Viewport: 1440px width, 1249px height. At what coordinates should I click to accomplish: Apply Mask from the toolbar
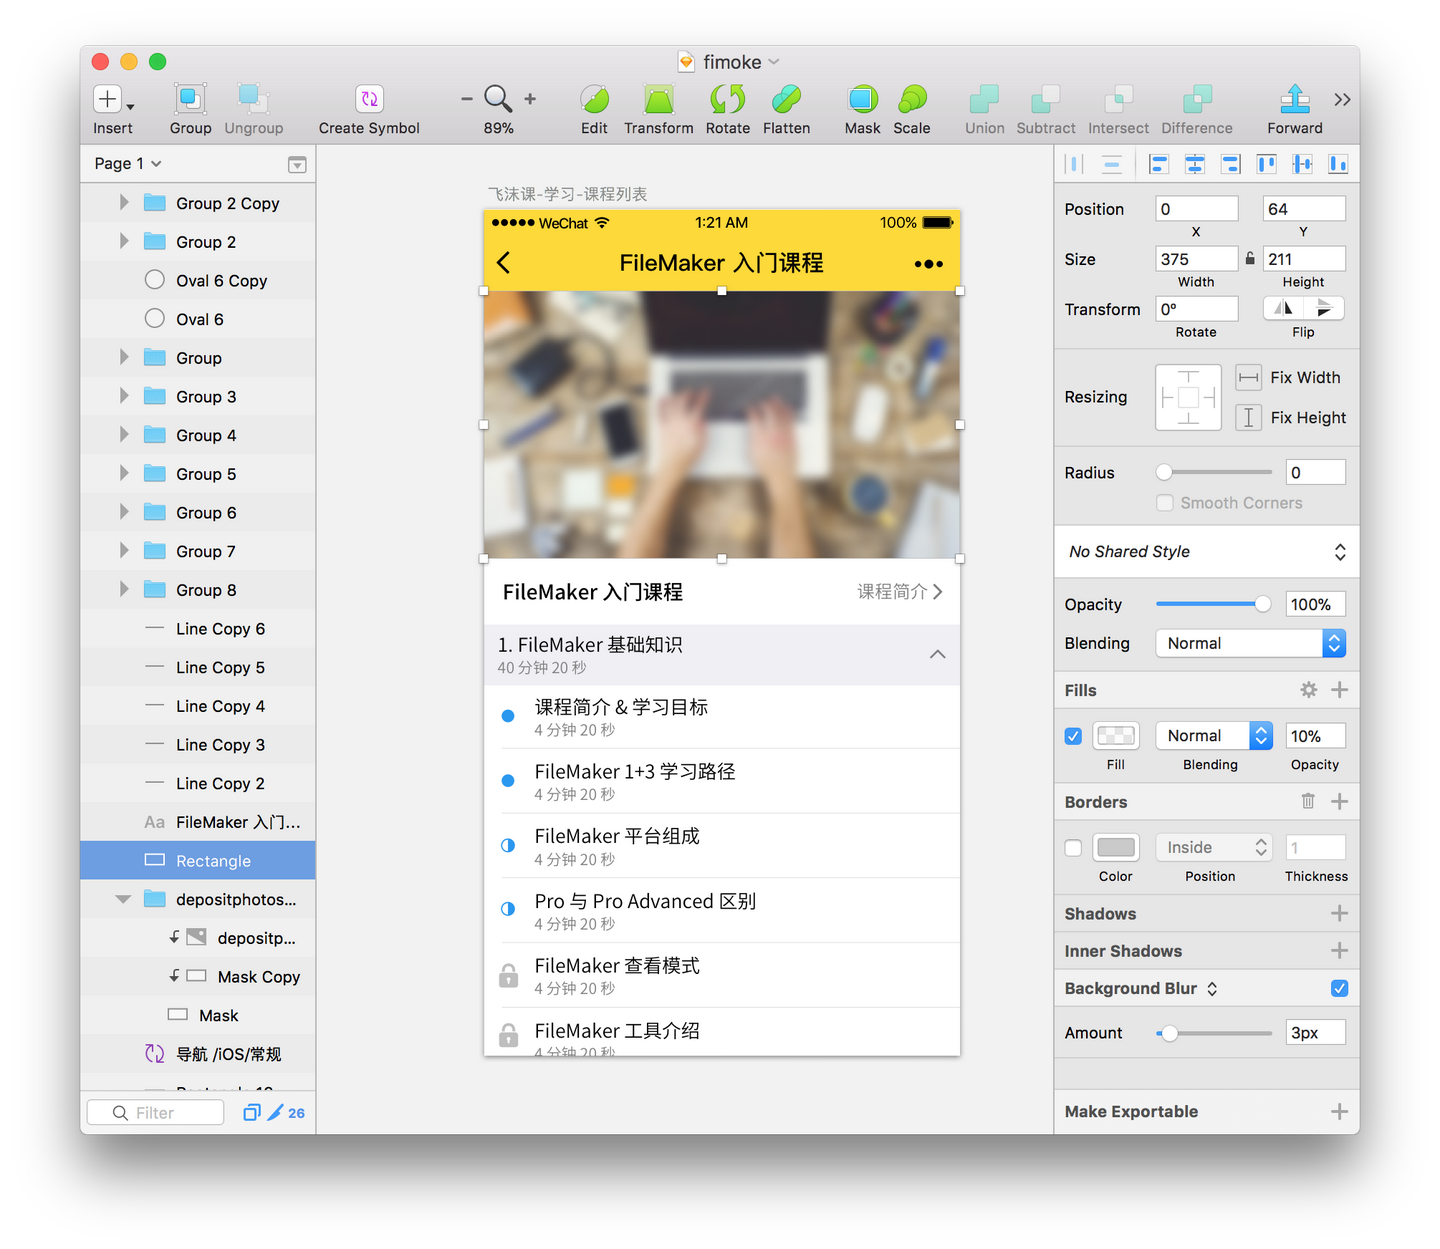click(862, 99)
